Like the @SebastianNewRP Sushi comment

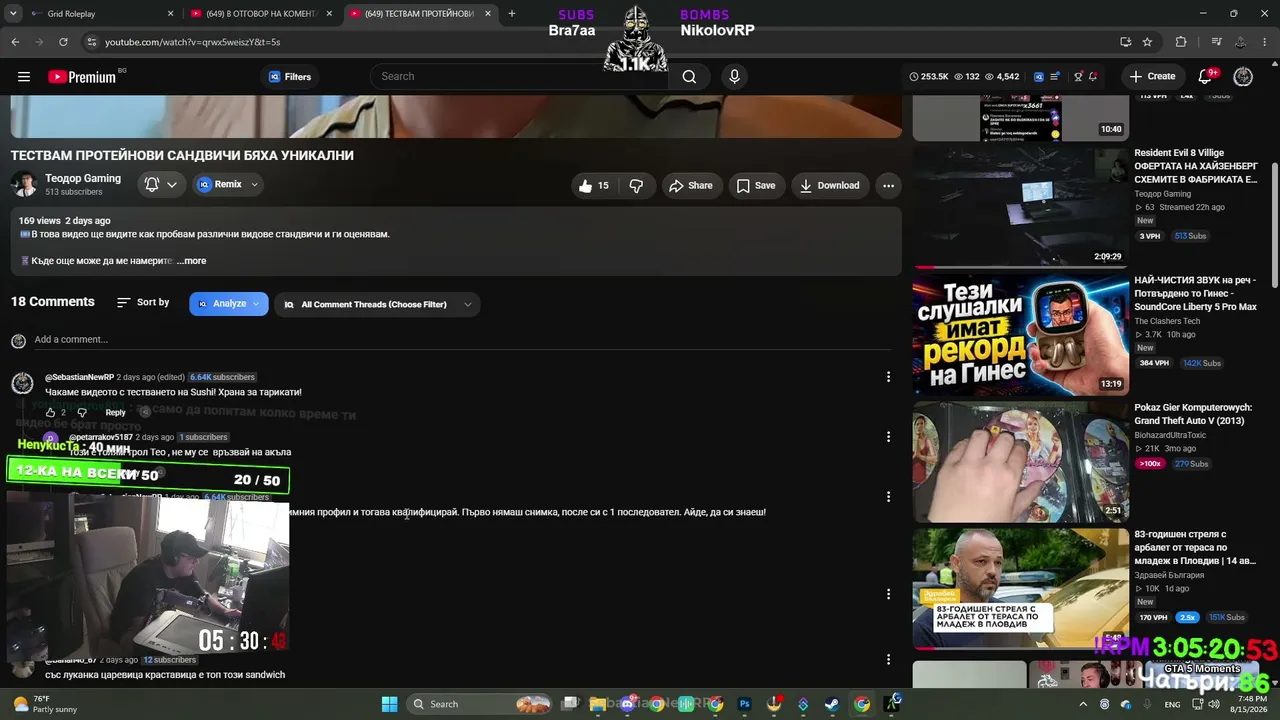click(x=50, y=412)
